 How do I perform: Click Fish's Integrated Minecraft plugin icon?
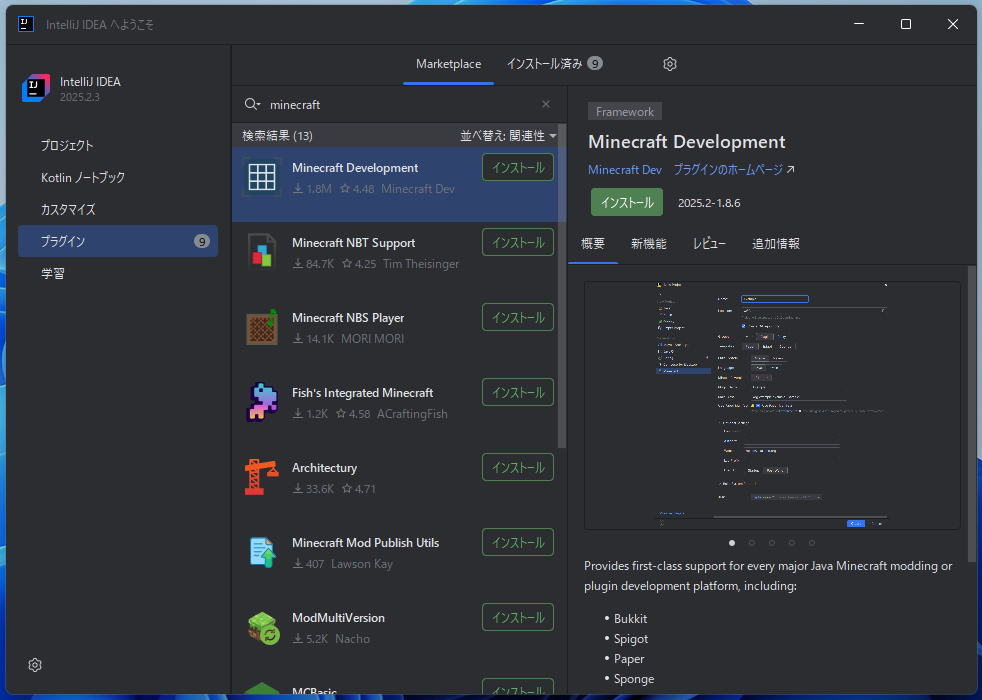(260, 402)
